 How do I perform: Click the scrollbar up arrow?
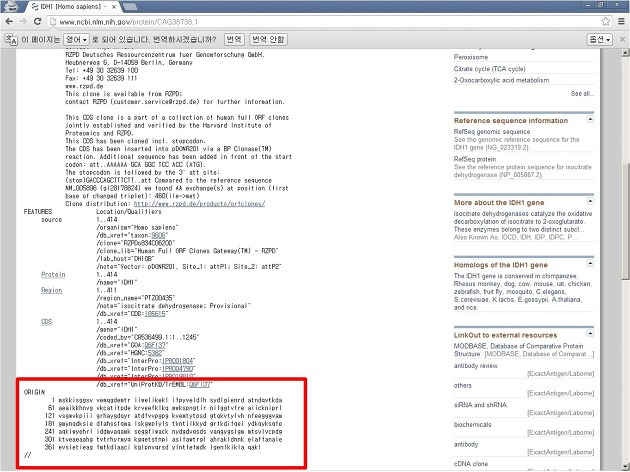point(626,53)
